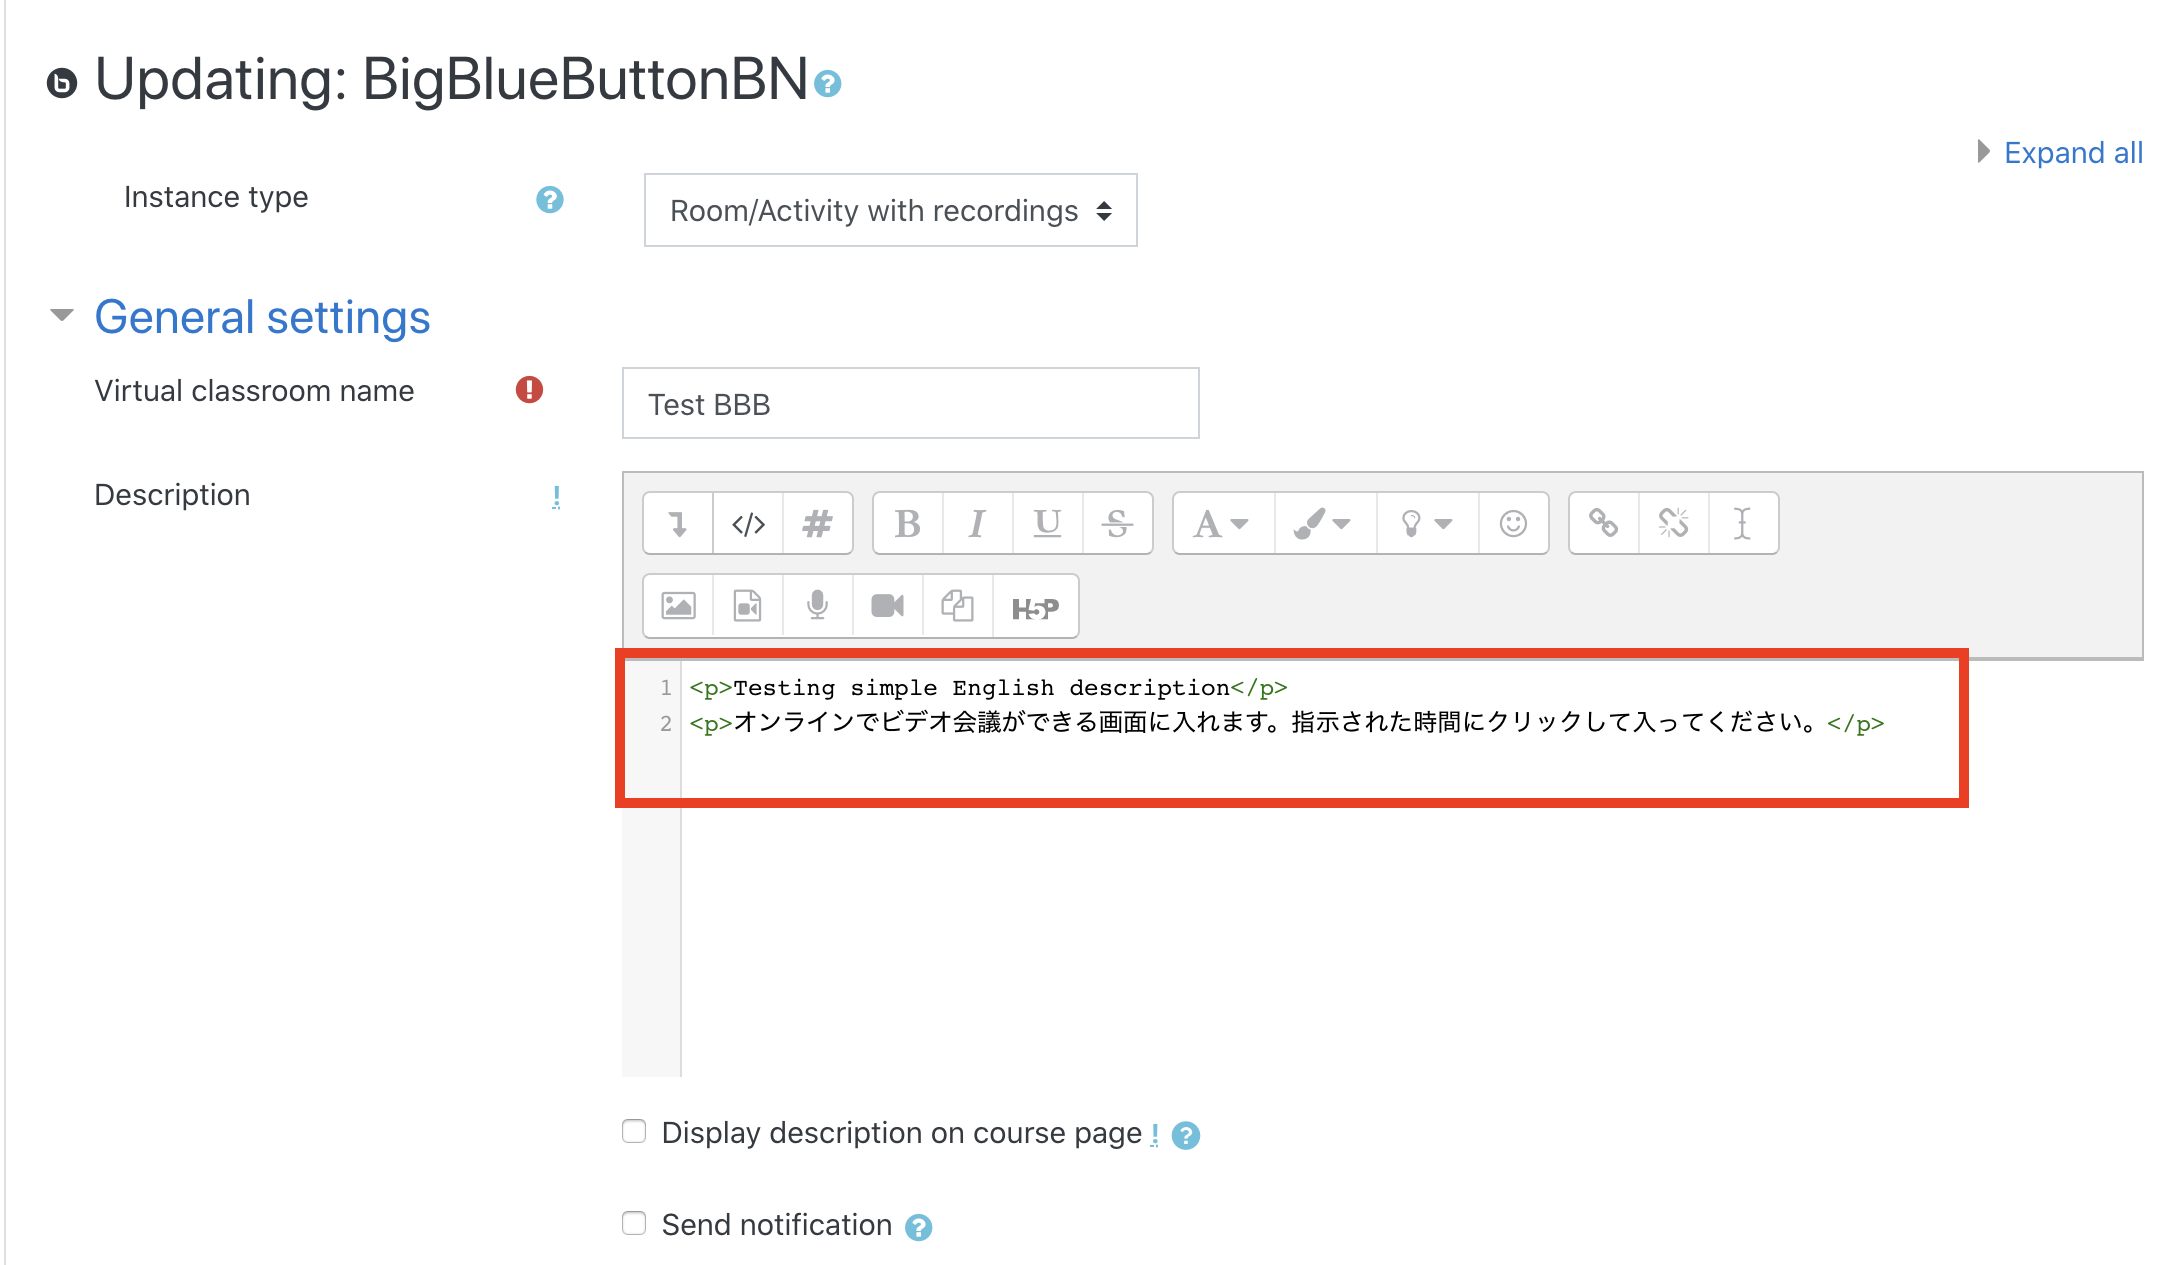The width and height of the screenshot is (2178, 1265).
Task: Insert H5P content
Action: pyautogui.click(x=1035, y=606)
